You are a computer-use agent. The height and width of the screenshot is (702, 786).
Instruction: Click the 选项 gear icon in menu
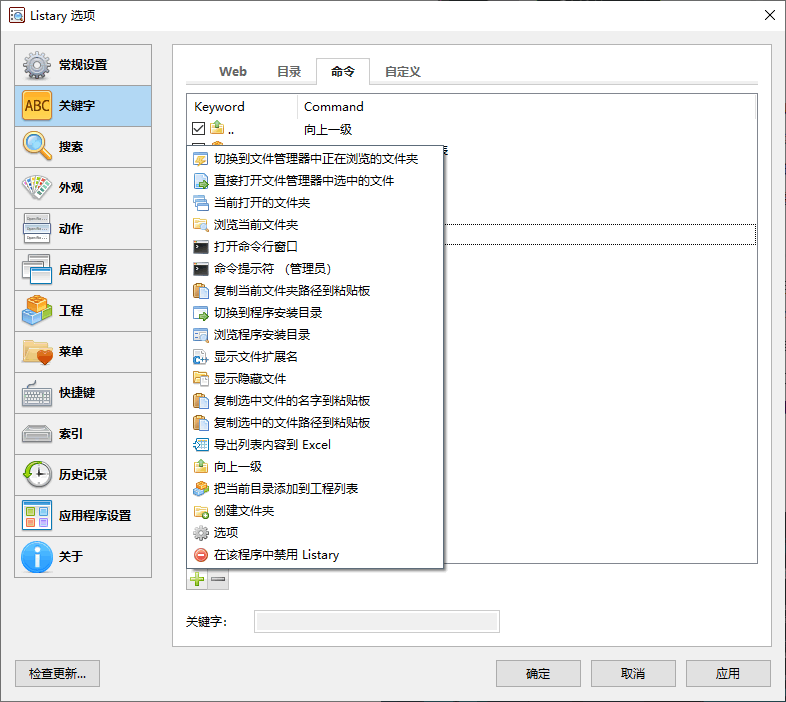click(201, 533)
